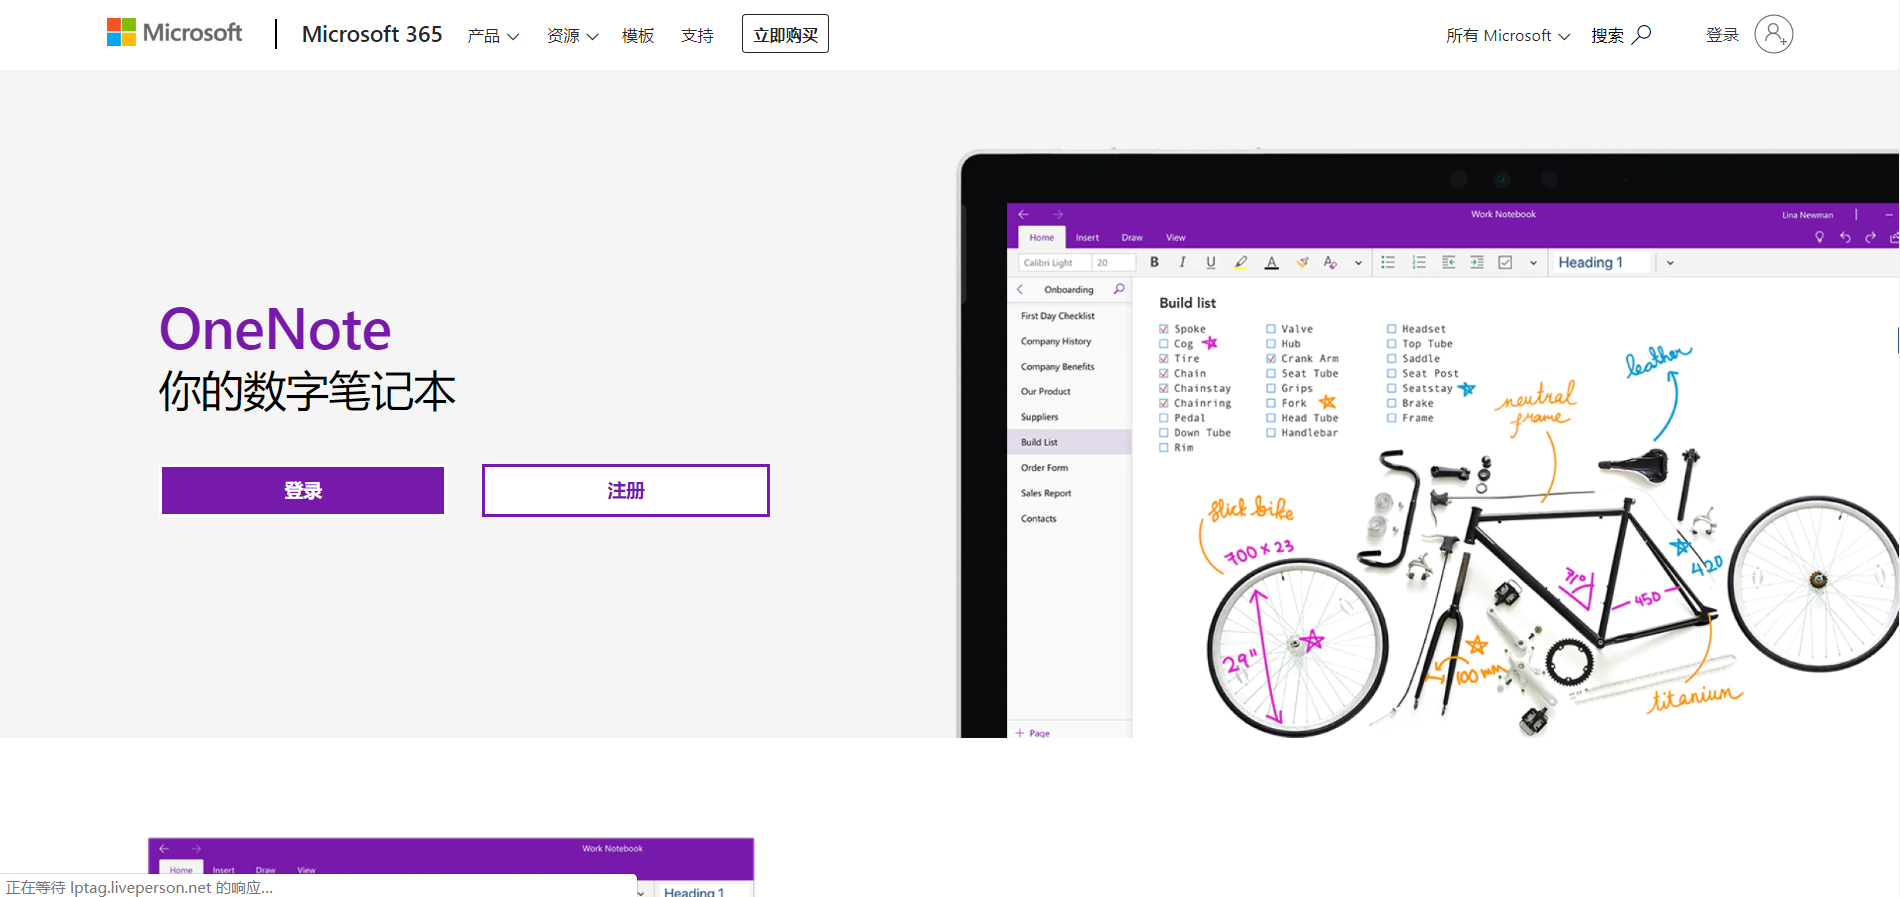Screen dimensions: 1900x897
Task: Click the 立即购买 button
Action: pos(785,34)
